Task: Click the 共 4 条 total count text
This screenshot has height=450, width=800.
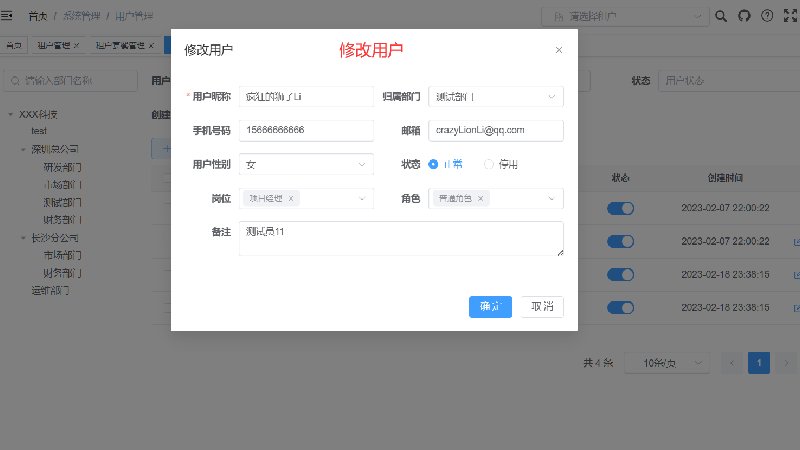Action: 598,363
